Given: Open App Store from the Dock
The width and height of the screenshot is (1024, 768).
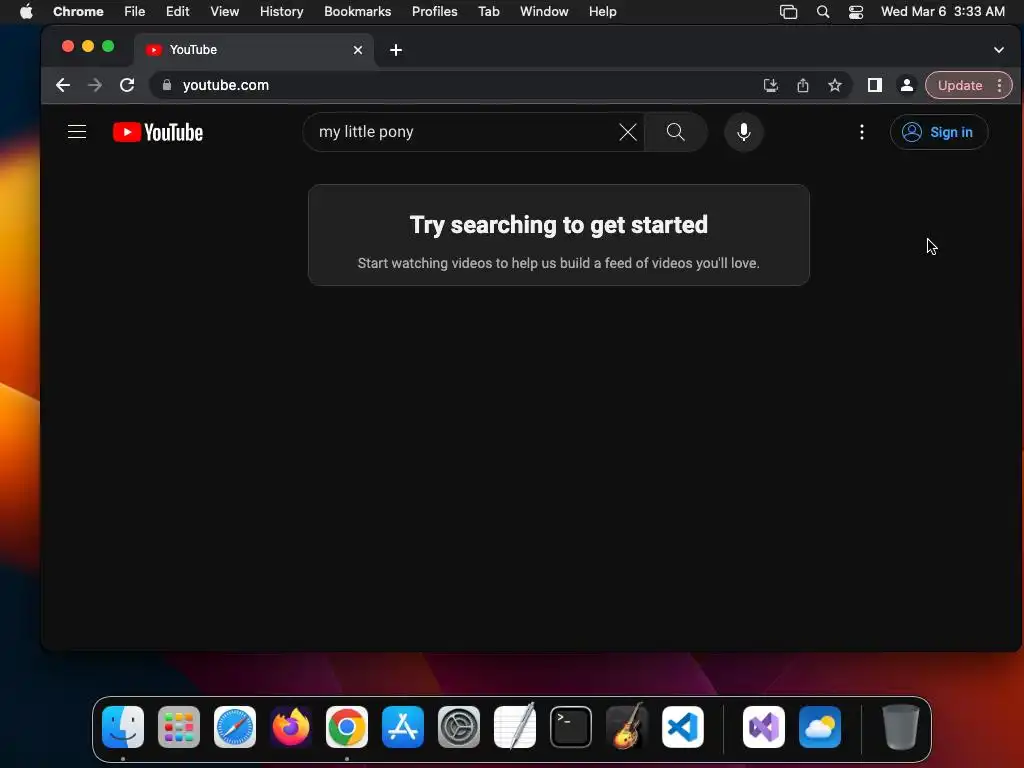Looking at the screenshot, I should pyautogui.click(x=403, y=727).
